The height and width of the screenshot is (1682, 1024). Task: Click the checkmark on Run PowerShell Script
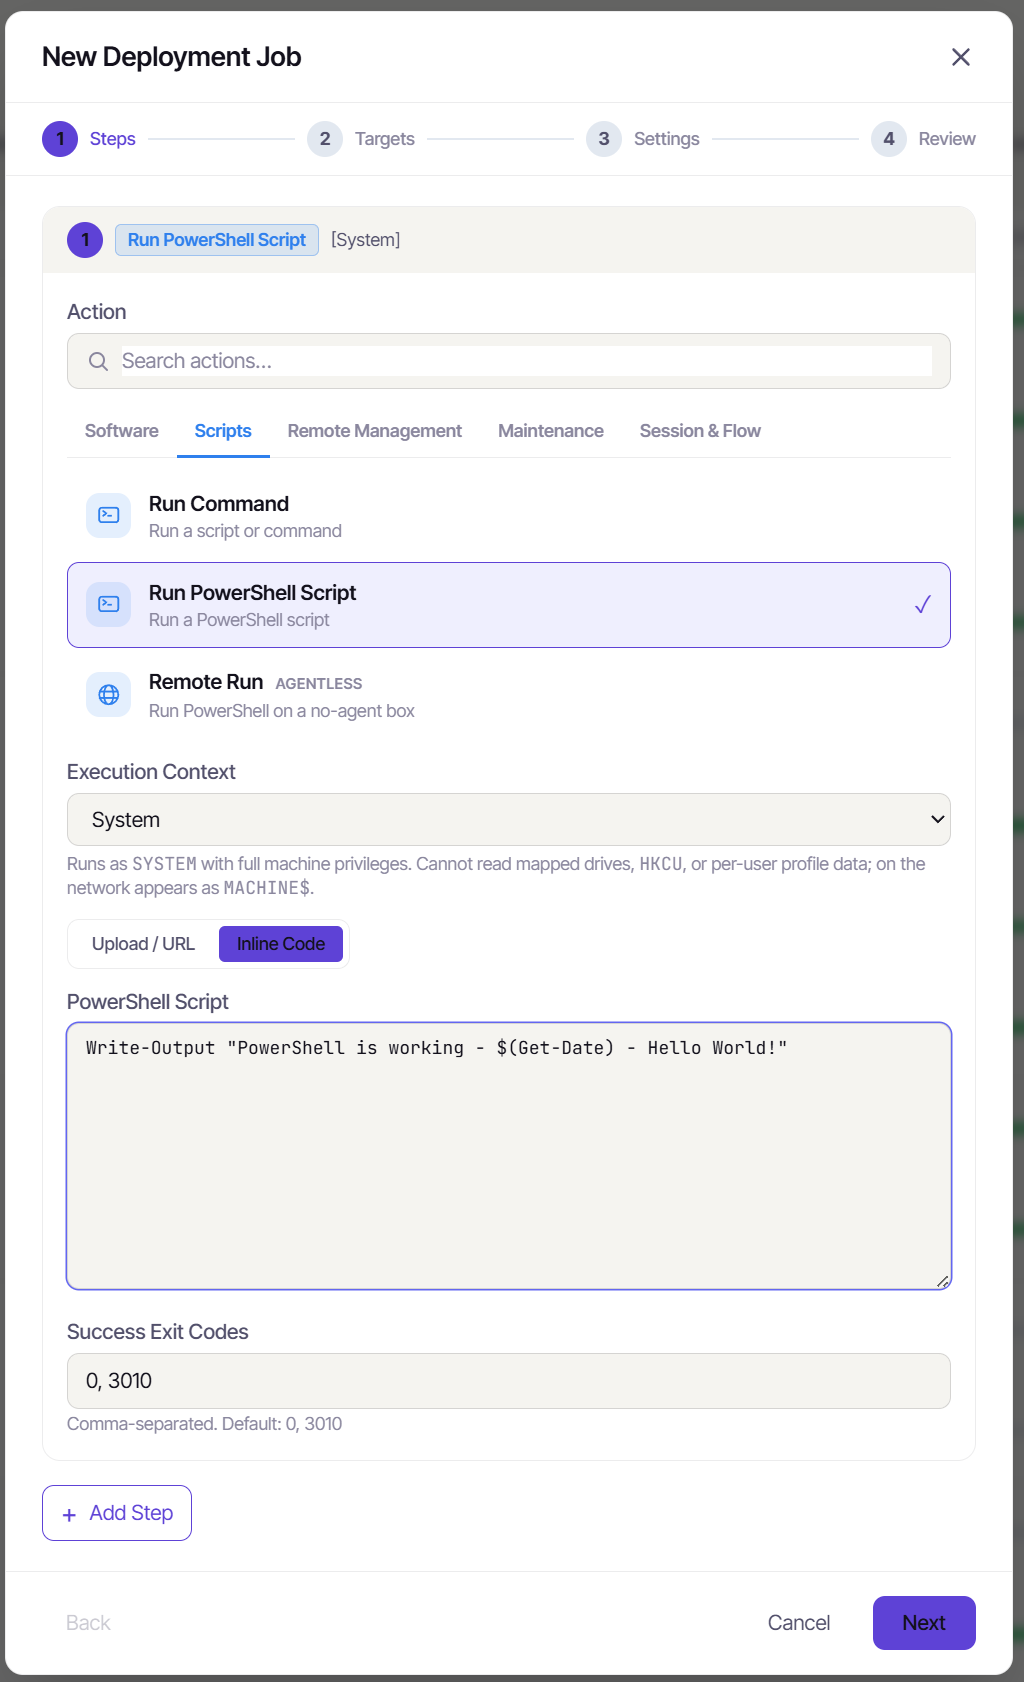[923, 604]
